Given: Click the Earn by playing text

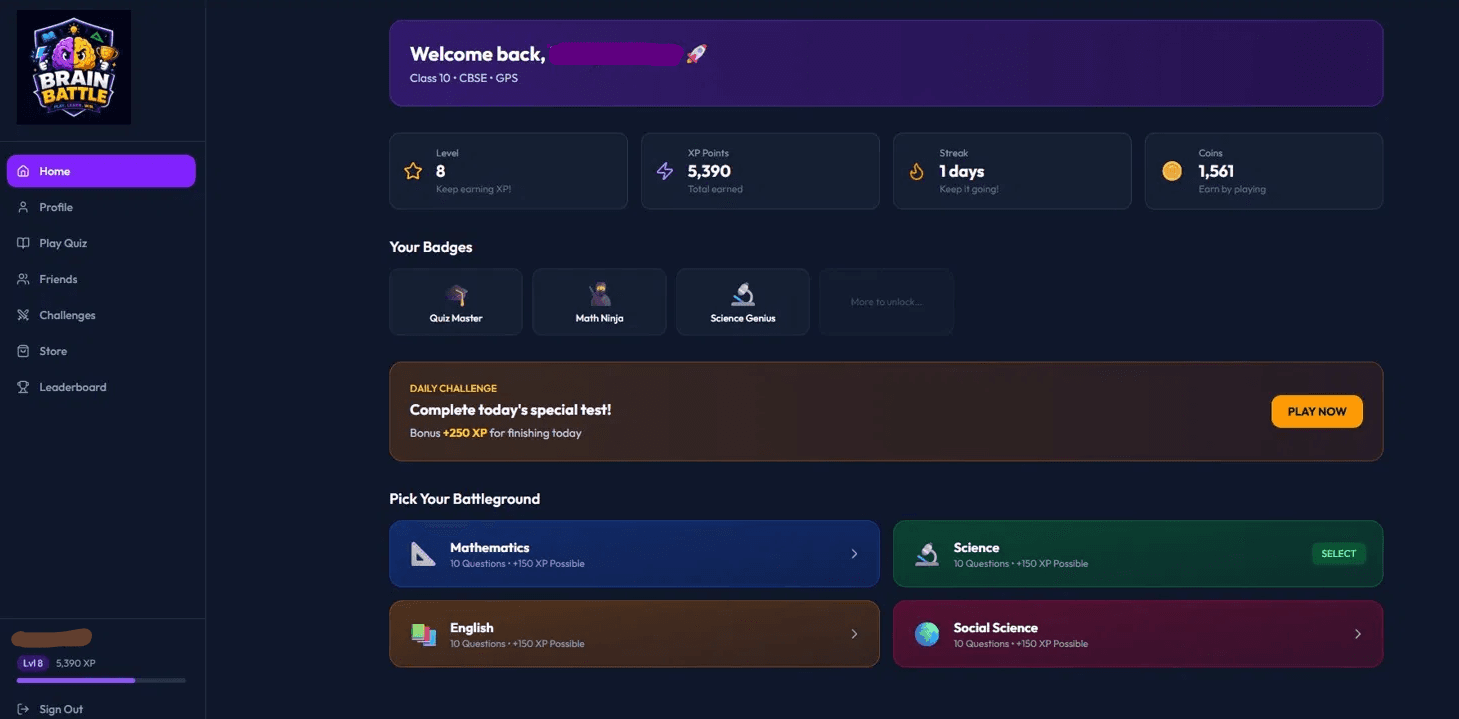Looking at the screenshot, I should click(x=1232, y=189).
